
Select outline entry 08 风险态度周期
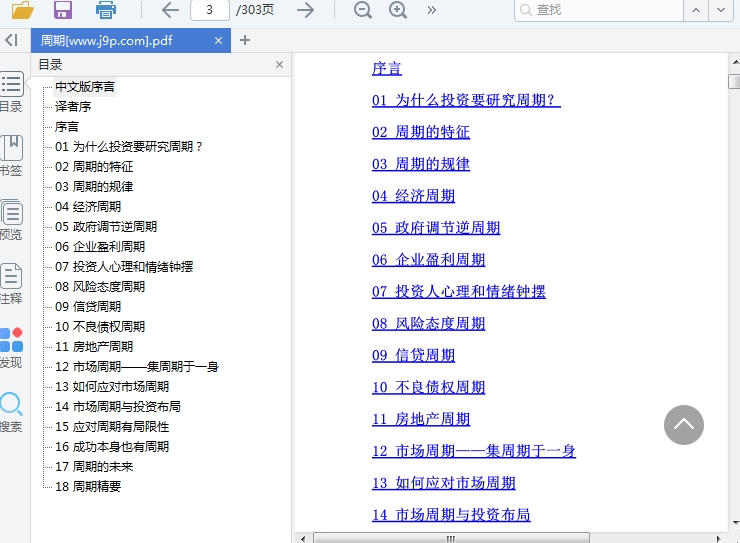(100, 287)
